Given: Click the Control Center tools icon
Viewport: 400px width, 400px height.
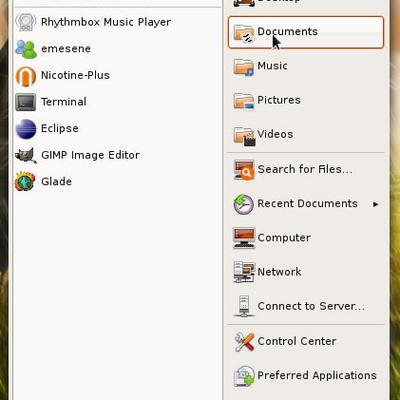Looking at the screenshot, I should point(244,341).
